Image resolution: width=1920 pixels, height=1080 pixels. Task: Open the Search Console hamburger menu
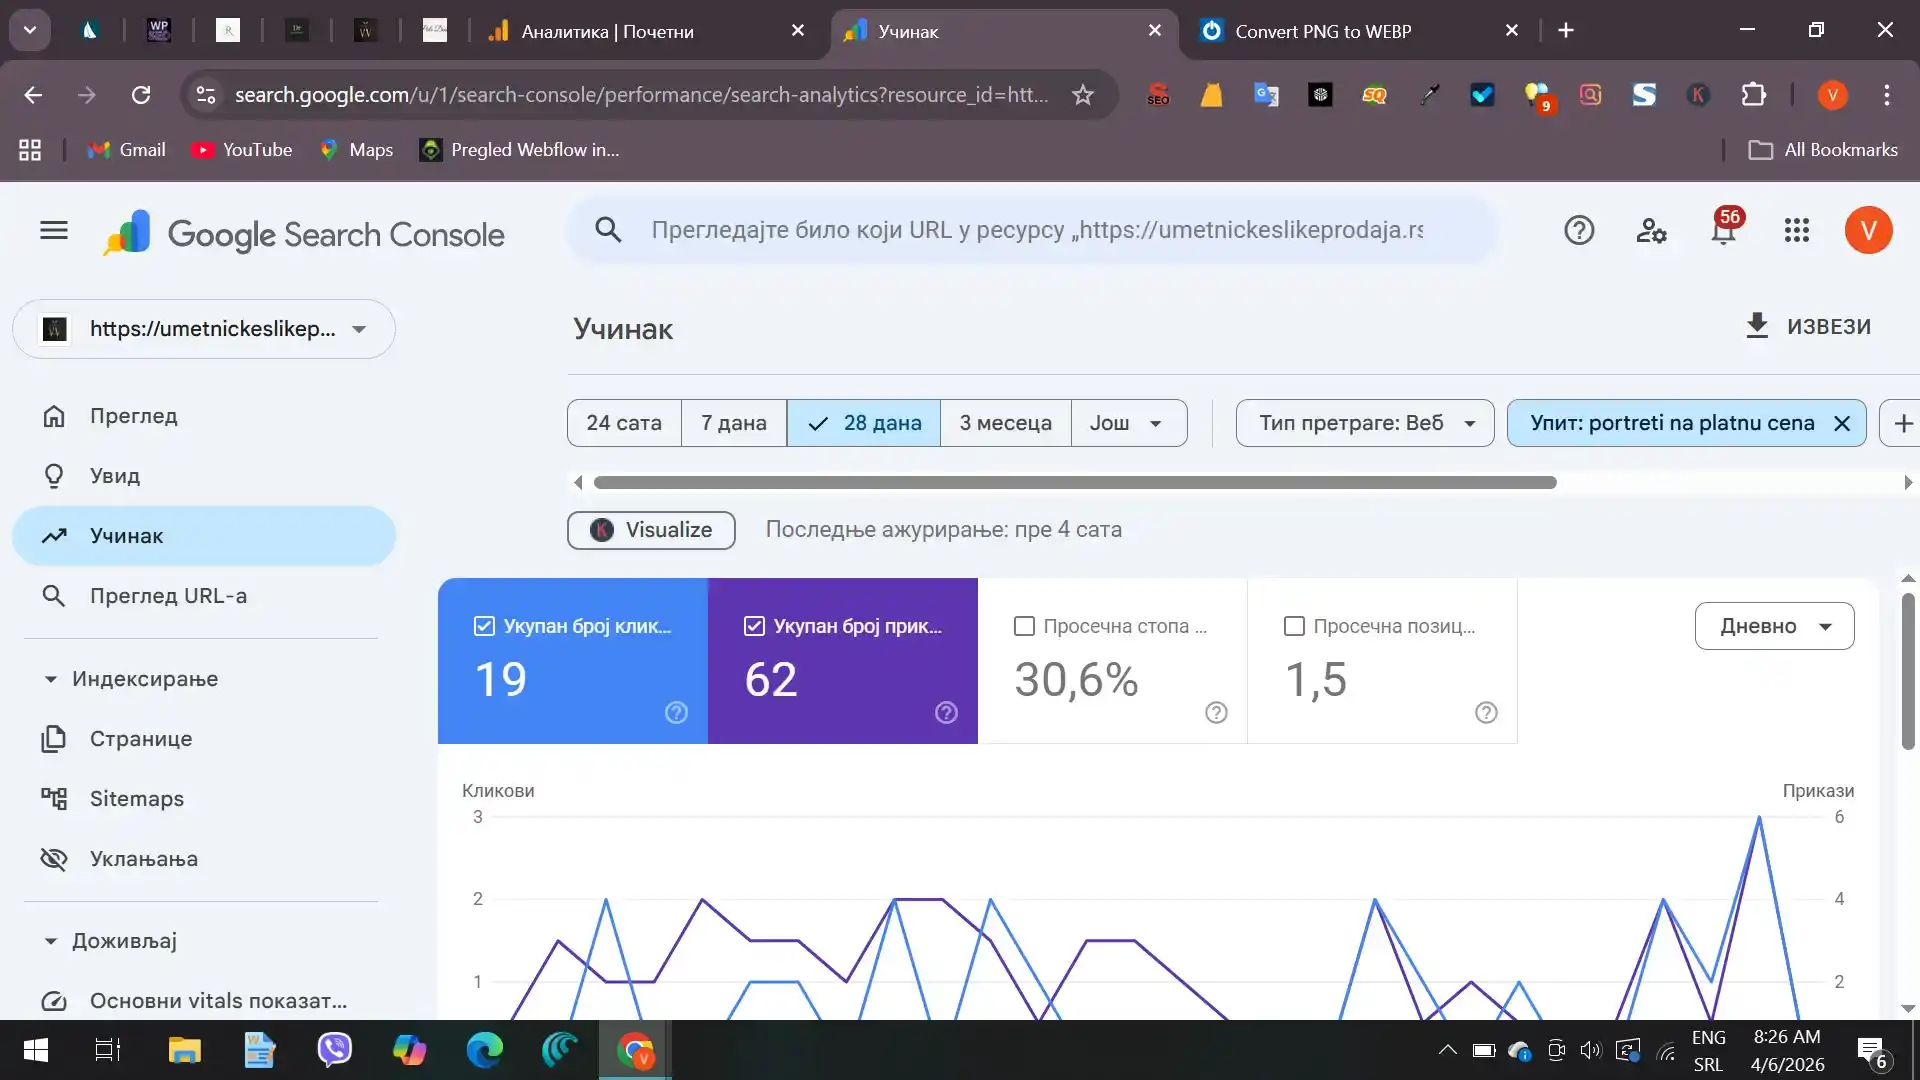(x=54, y=231)
